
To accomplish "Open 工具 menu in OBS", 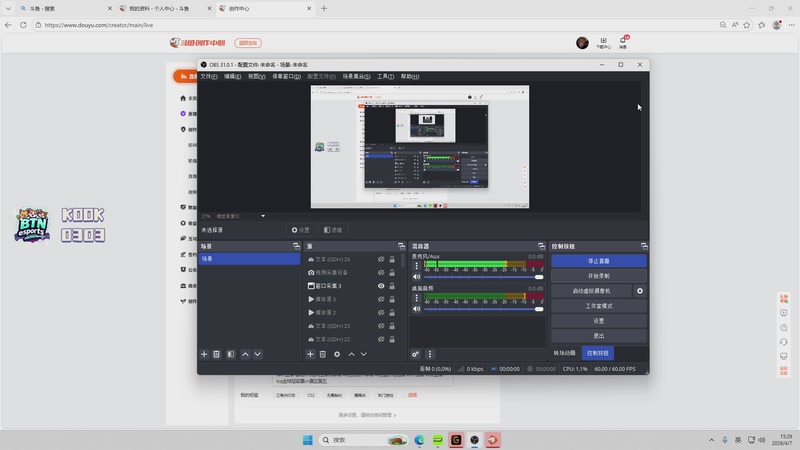I will click(385, 77).
